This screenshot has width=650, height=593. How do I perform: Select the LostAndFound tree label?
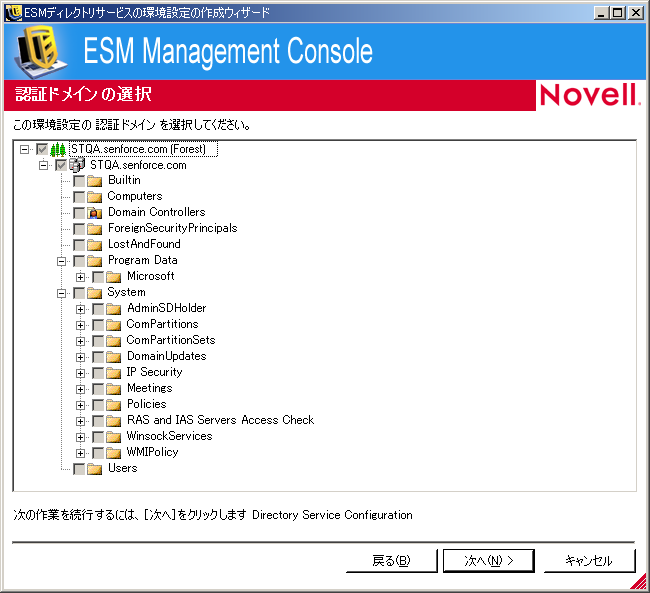tap(144, 244)
